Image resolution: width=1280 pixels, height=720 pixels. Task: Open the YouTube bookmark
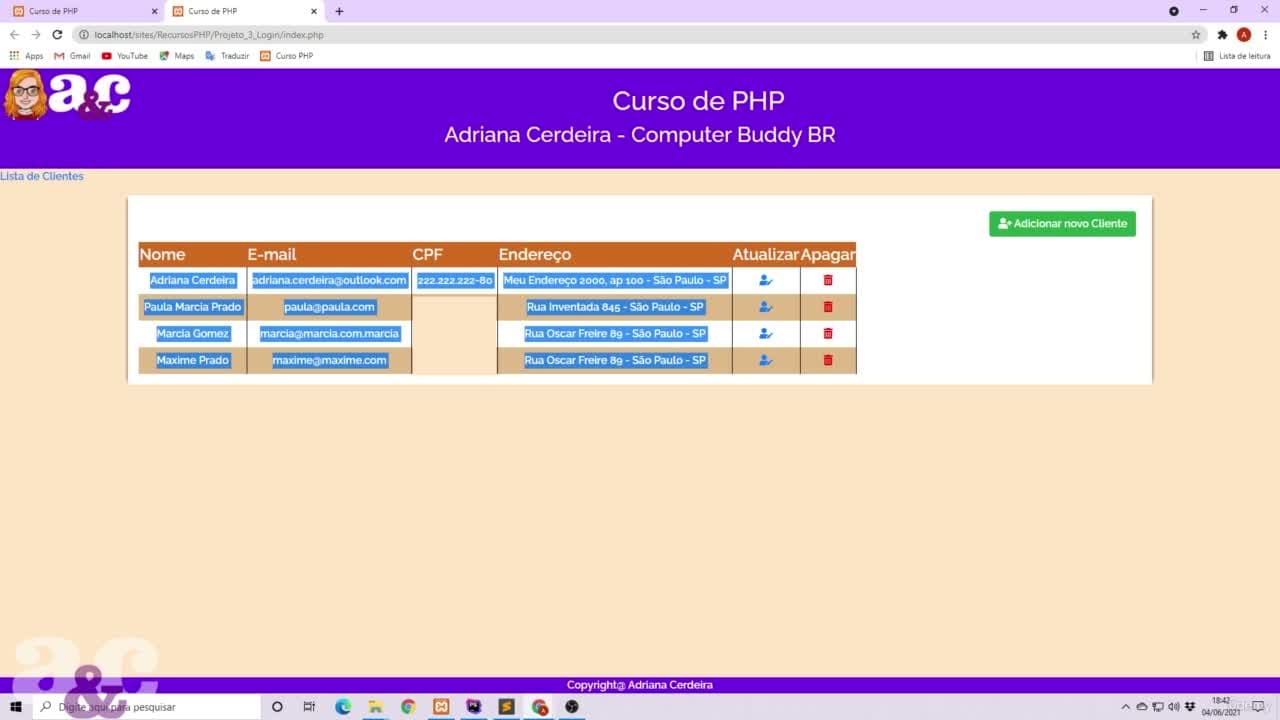pyautogui.click(x=125, y=56)
